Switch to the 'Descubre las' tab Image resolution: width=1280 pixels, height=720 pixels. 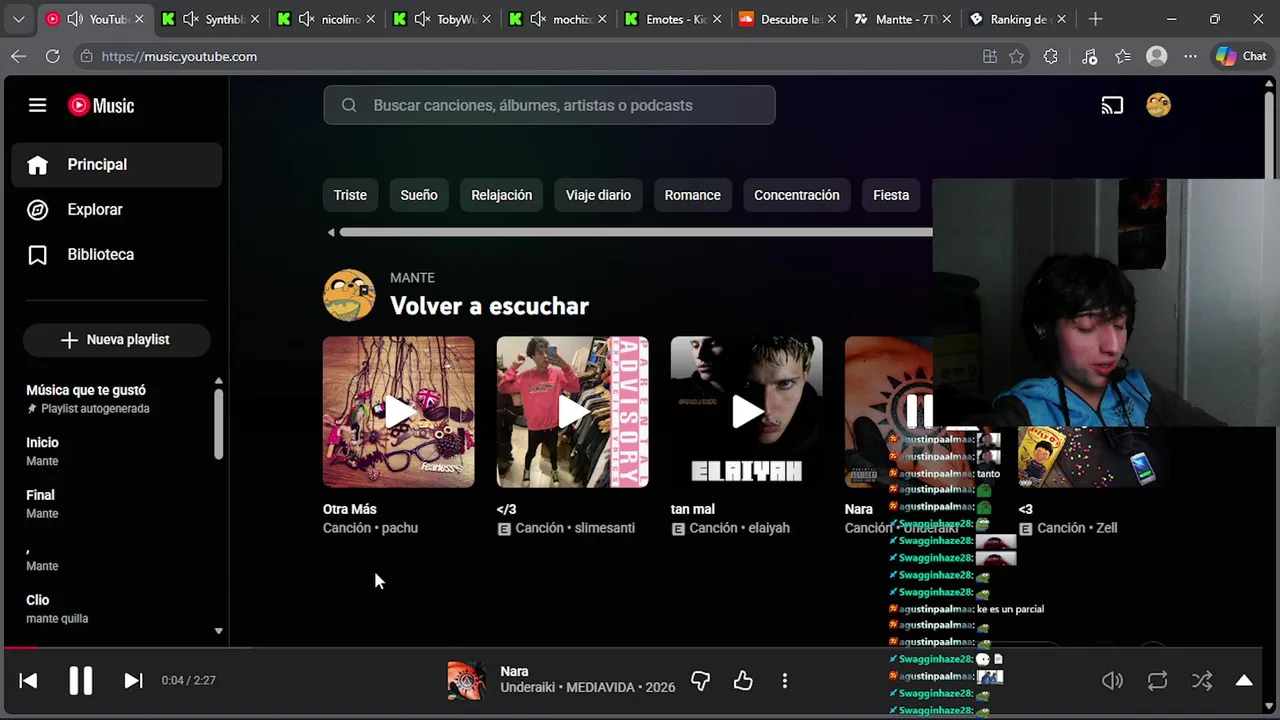pos(790,19)
